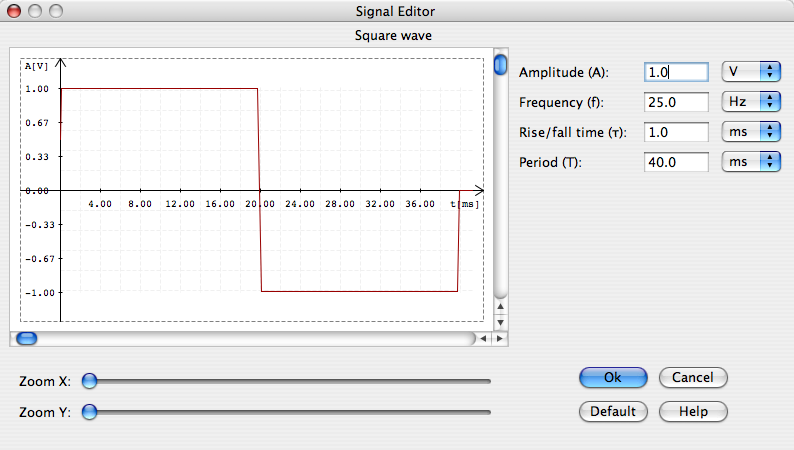Click the horizontal scrollbar's left arrow

point(484,339)
